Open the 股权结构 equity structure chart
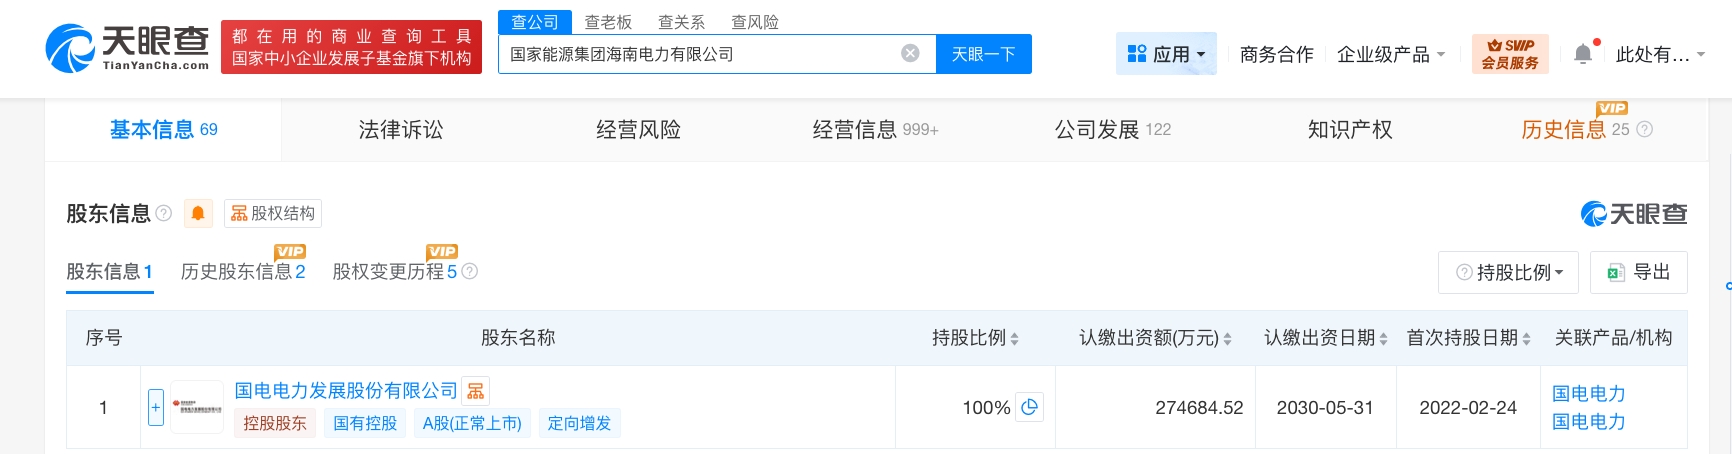The image size is (1732, 454). point(273,213)
